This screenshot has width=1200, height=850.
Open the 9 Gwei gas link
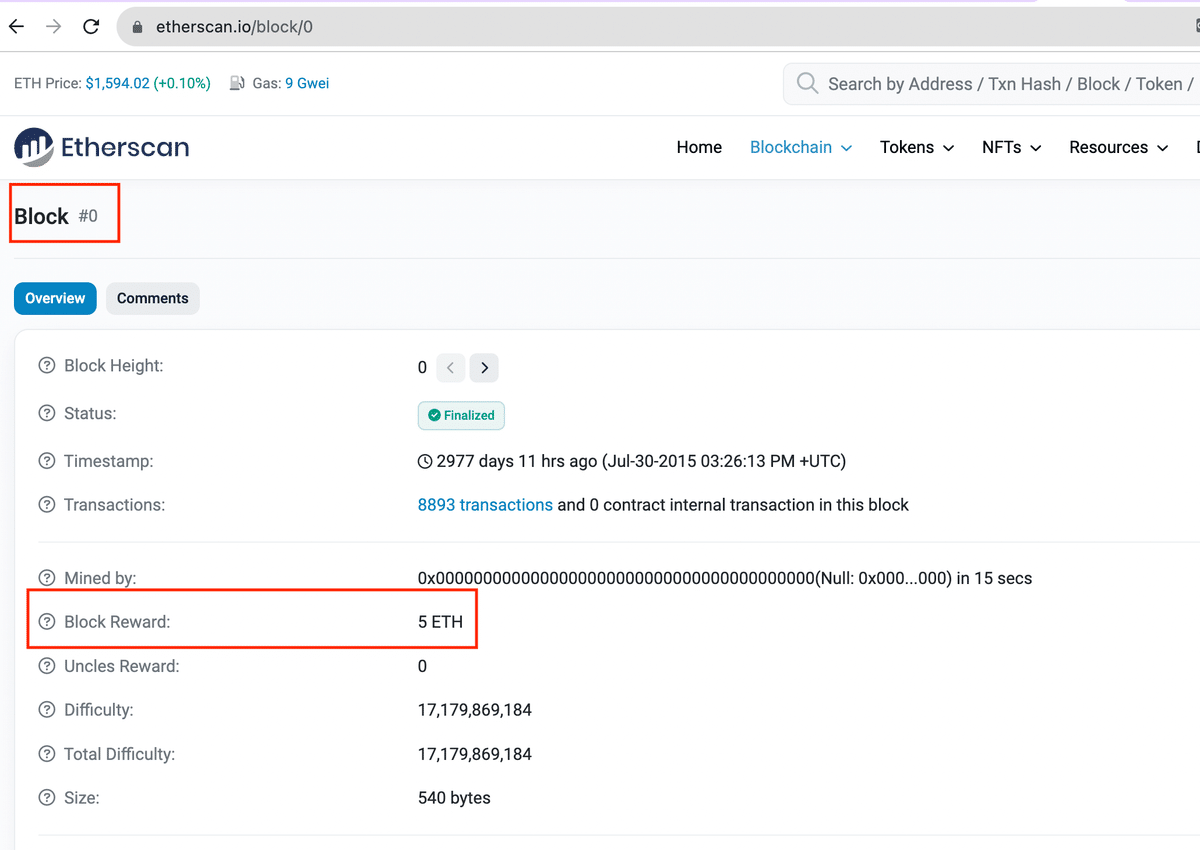tap(307, 84)
